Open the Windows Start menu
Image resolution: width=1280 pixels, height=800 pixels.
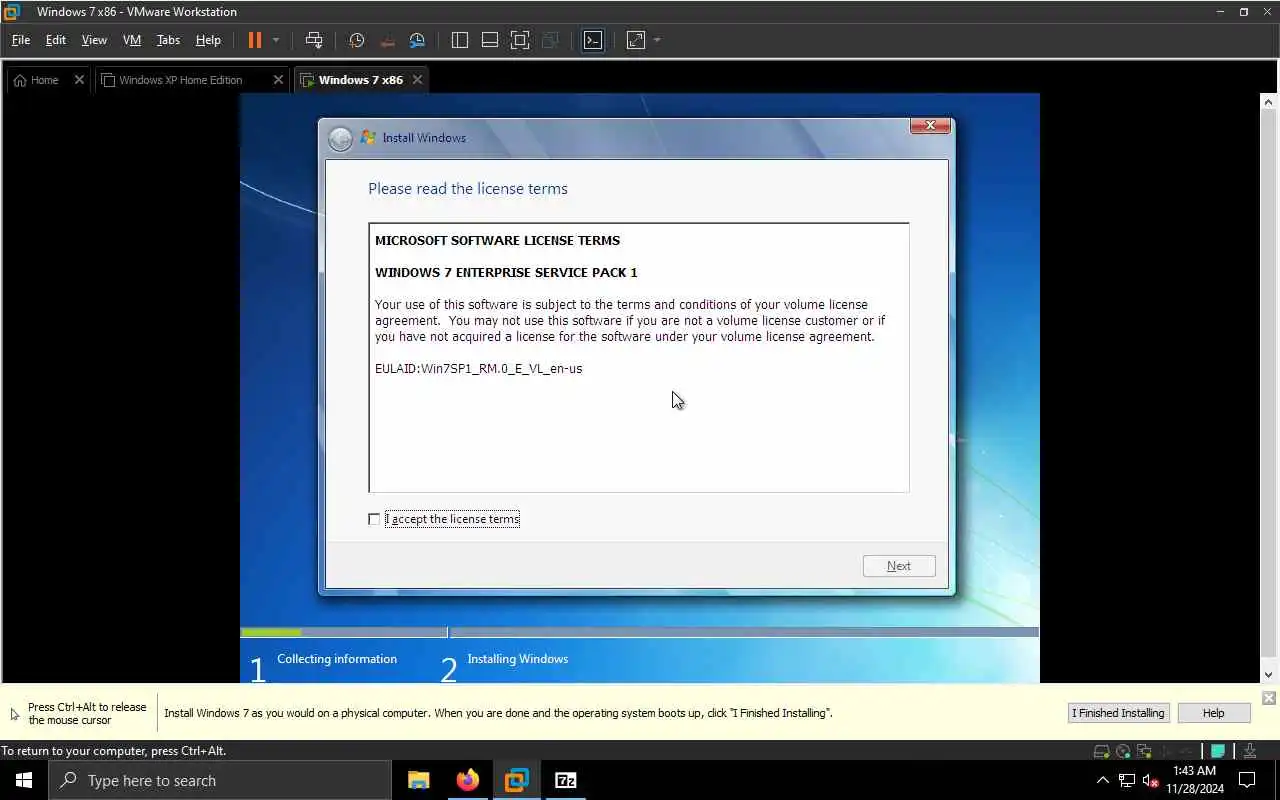pyautogui.click(x=24, y=780)
